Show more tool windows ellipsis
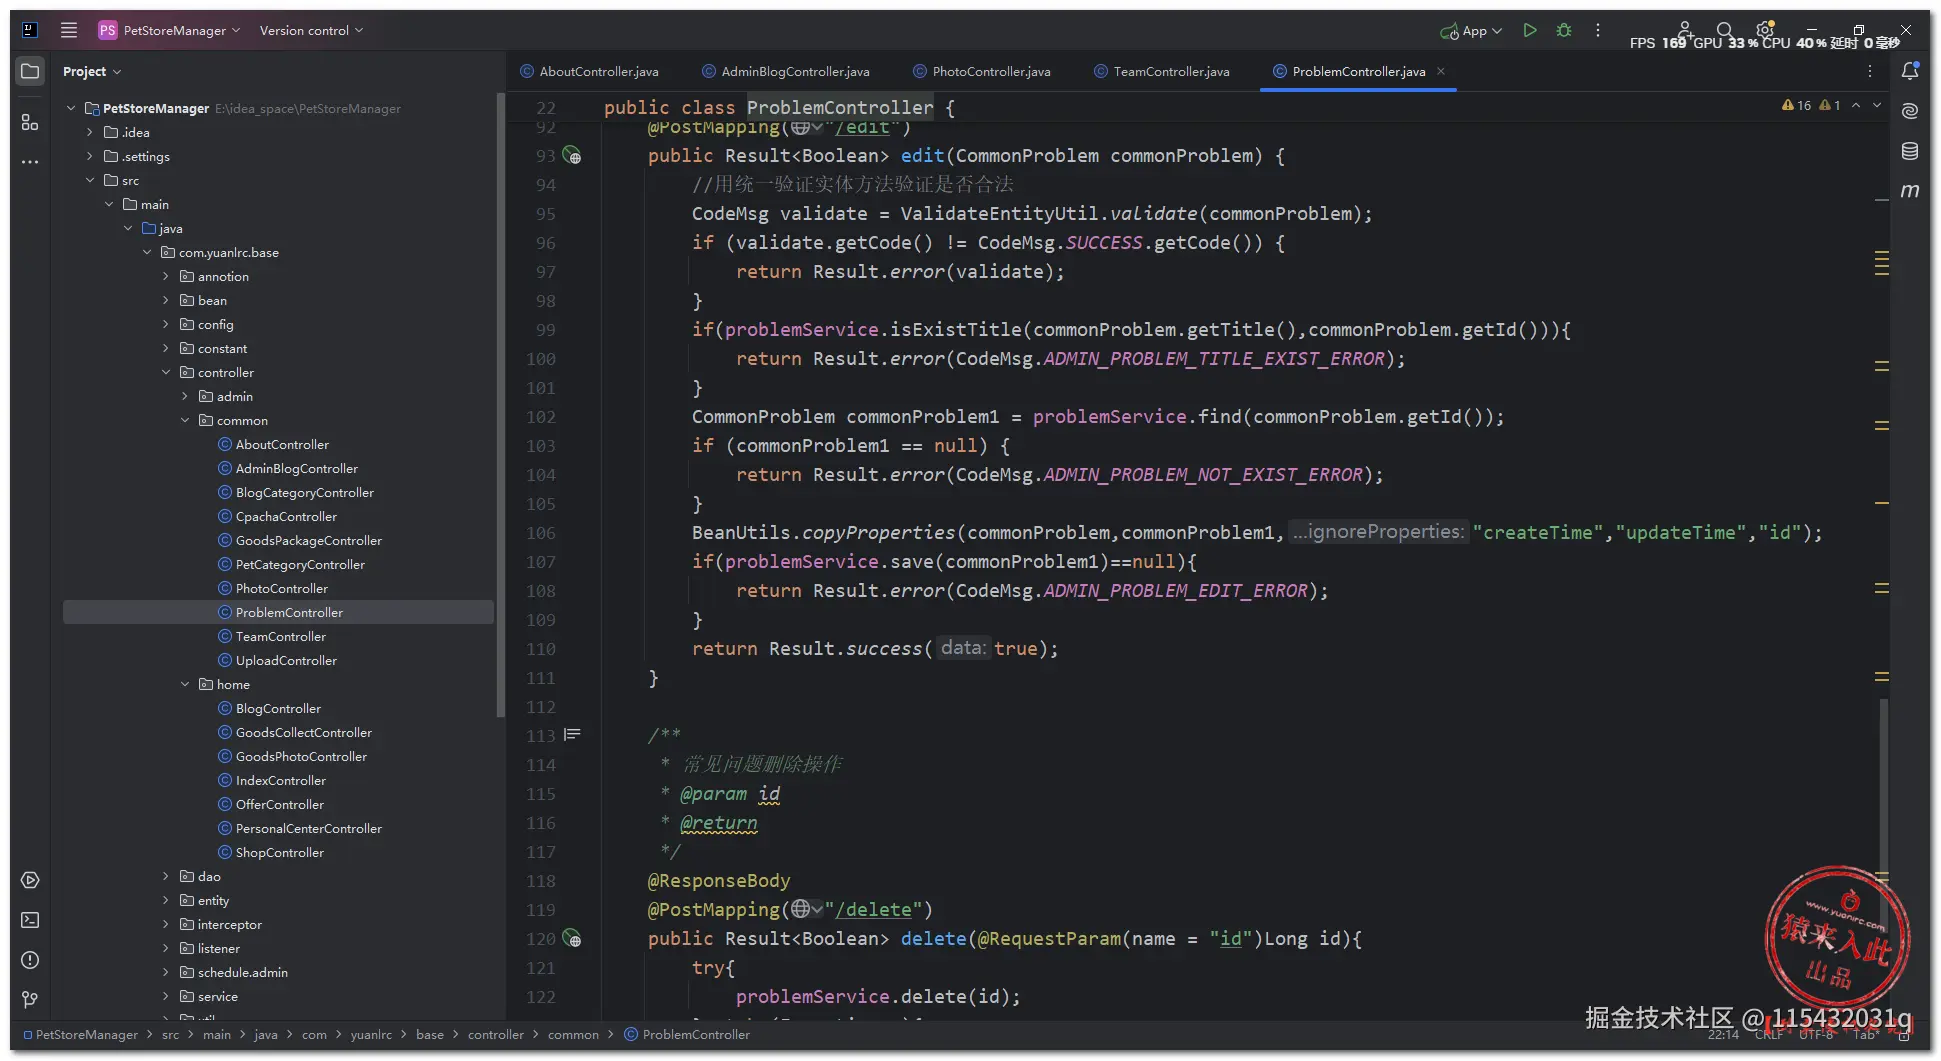The image size is (1941, 1061). click(30, 161)
